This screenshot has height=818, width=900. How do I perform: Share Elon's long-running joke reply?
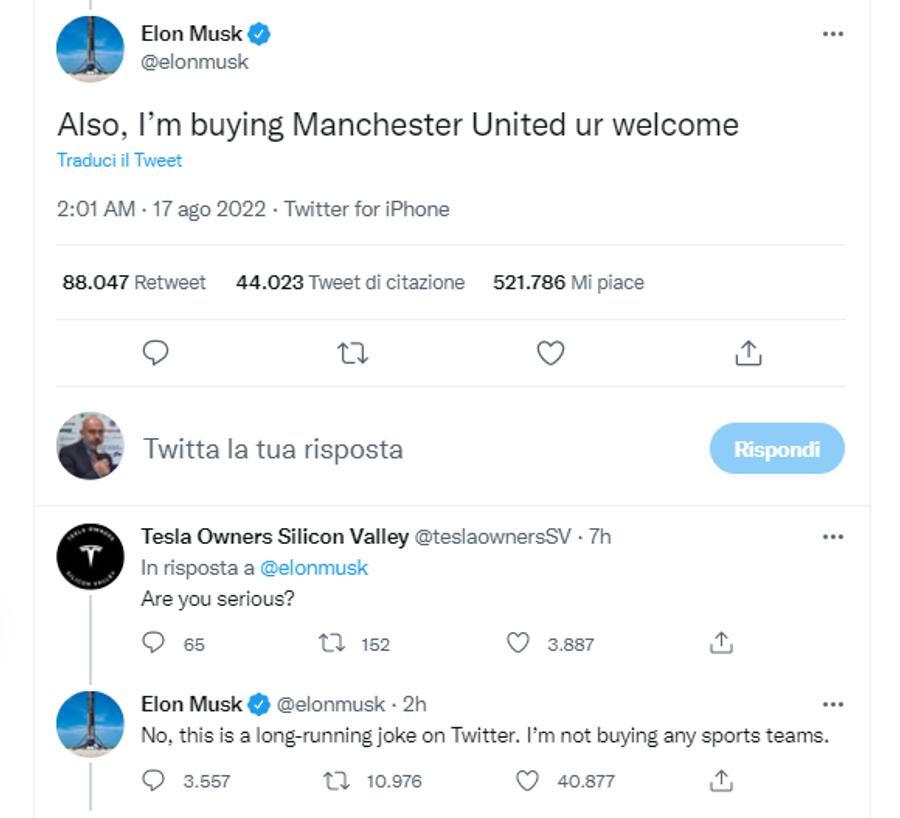pos(721,781)
